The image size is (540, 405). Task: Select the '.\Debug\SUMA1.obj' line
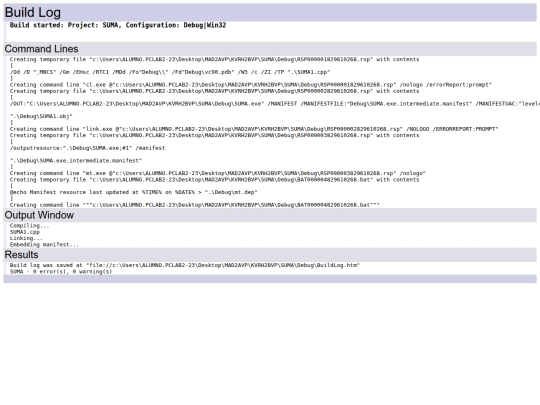tap(41, 116)
